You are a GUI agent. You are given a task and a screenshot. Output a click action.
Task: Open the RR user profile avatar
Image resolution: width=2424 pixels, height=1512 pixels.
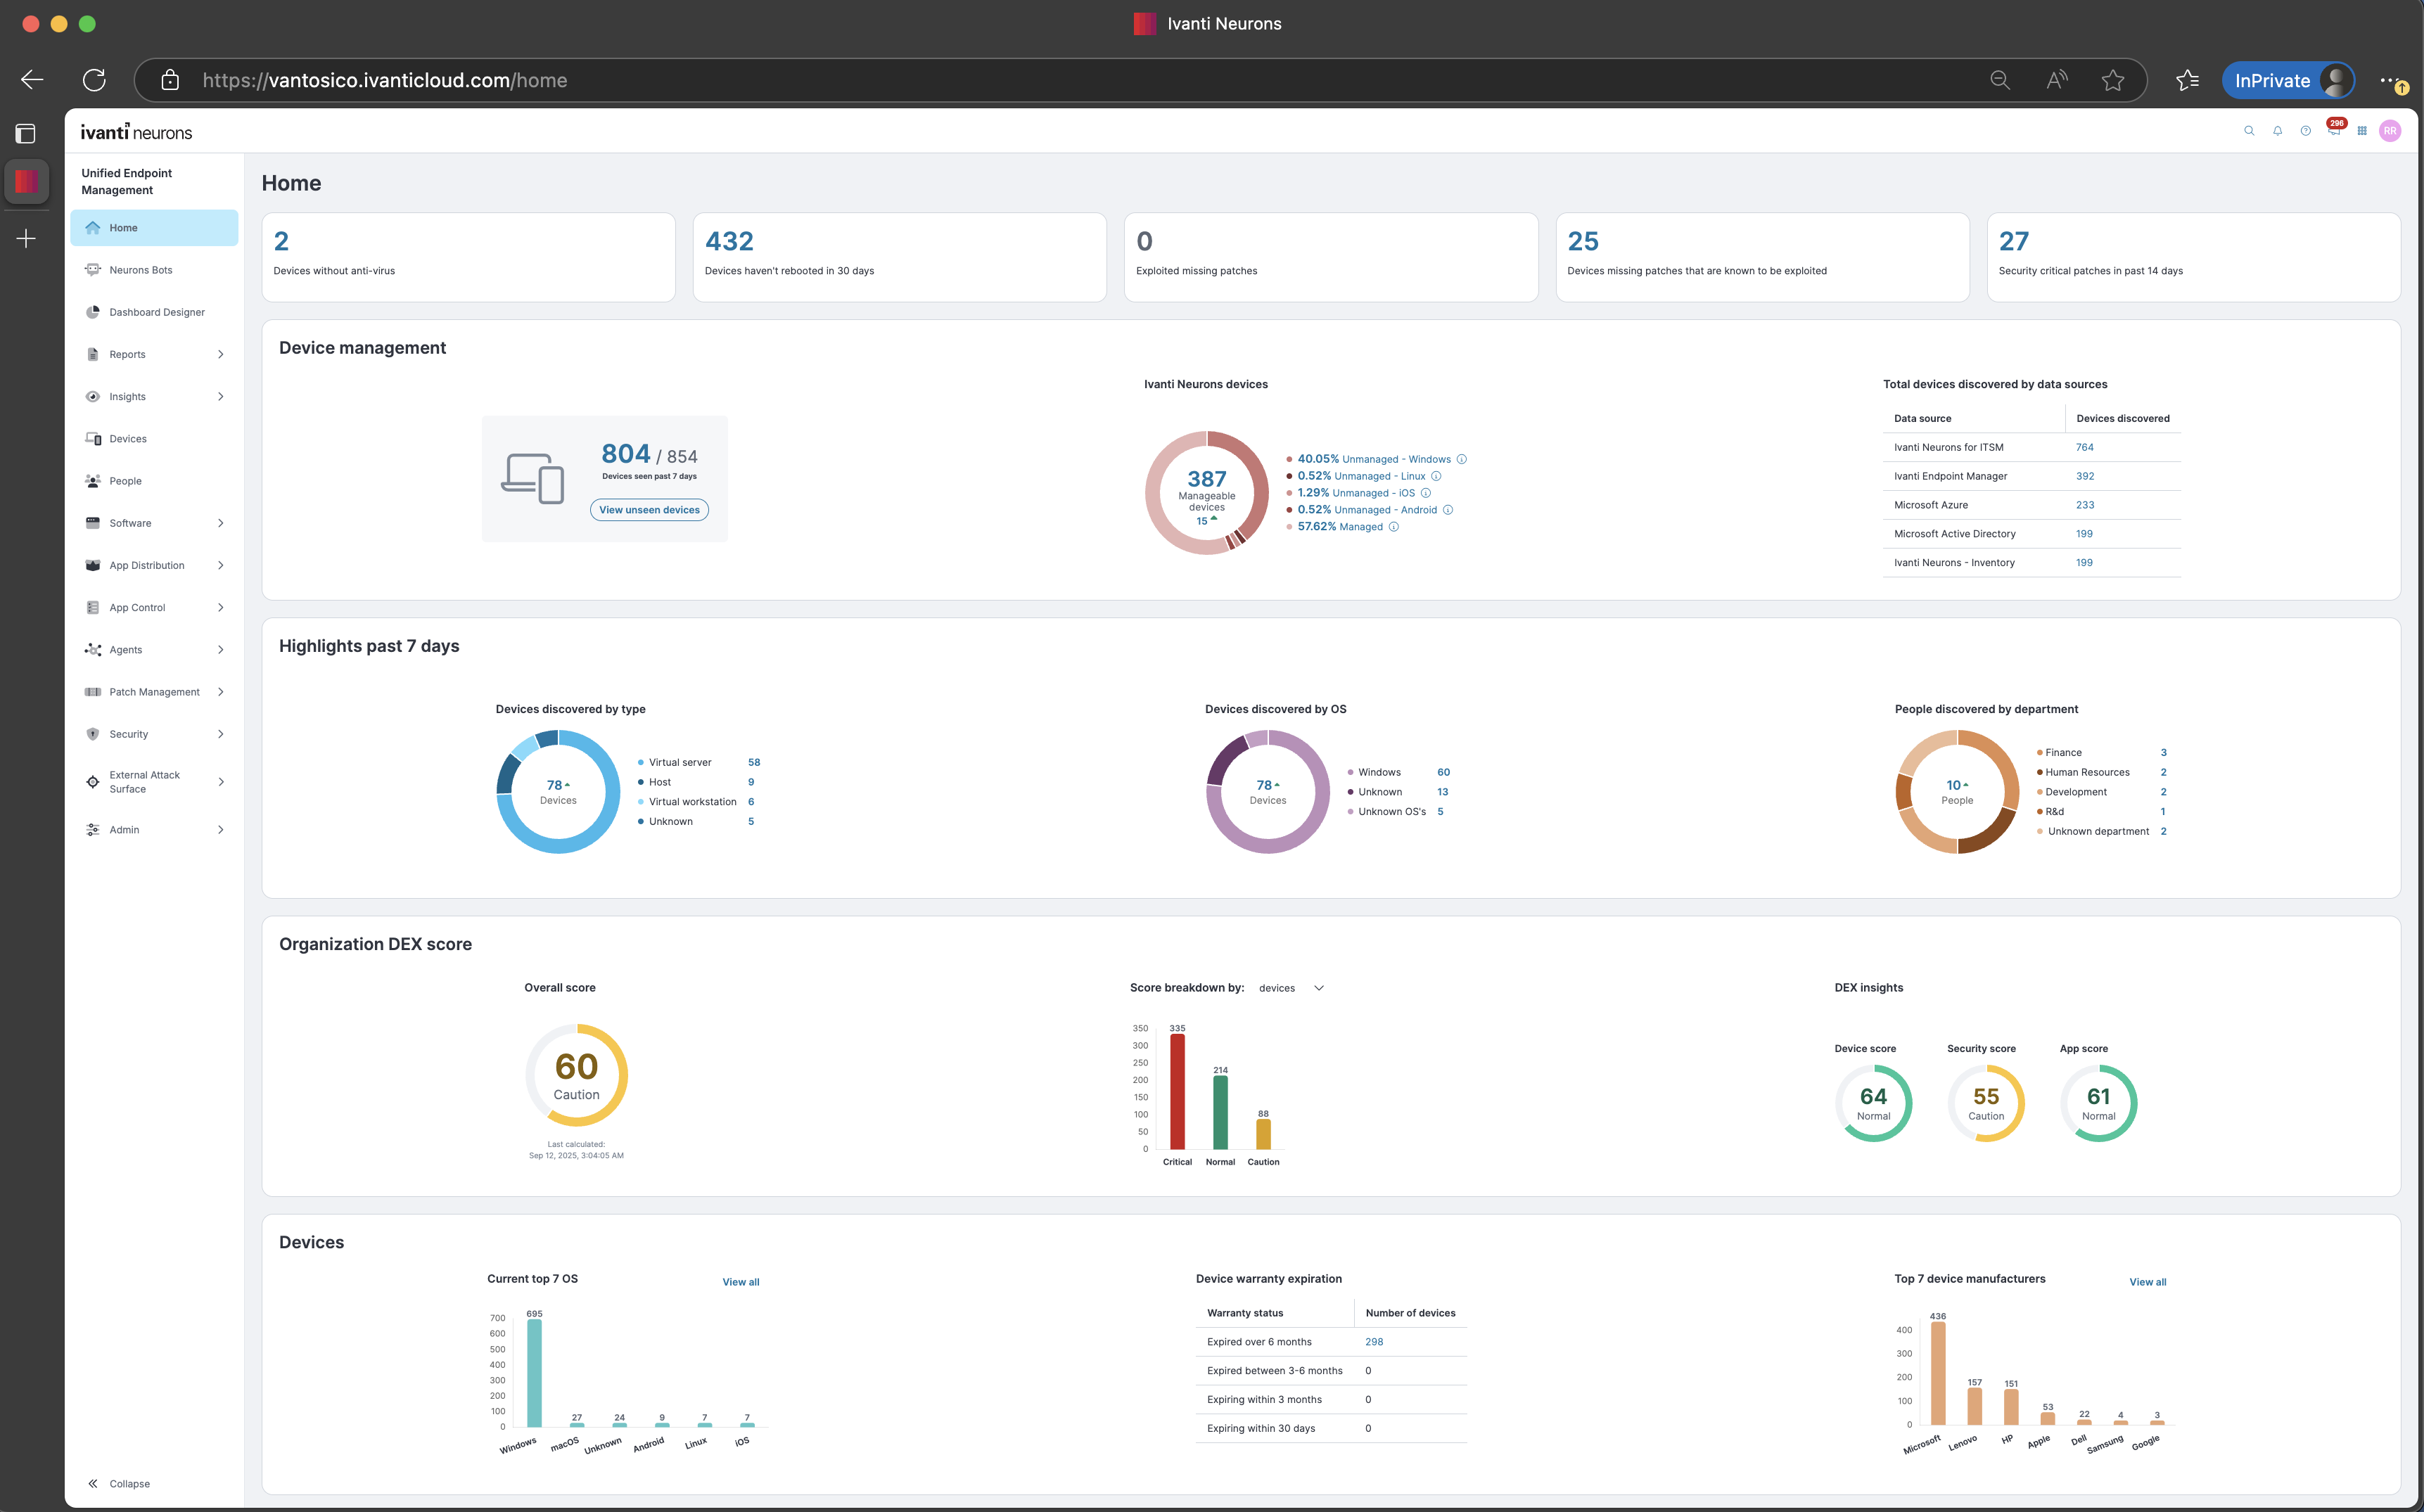tap(2390, 131)
